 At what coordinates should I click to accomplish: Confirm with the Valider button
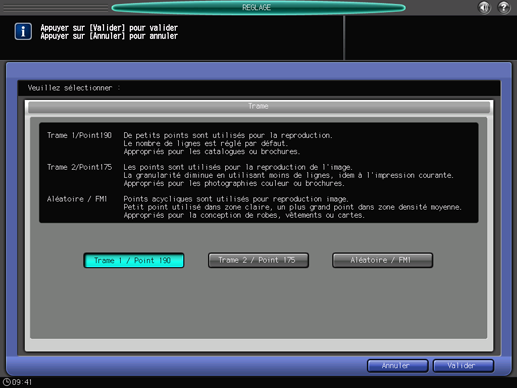tap(463, 366)
